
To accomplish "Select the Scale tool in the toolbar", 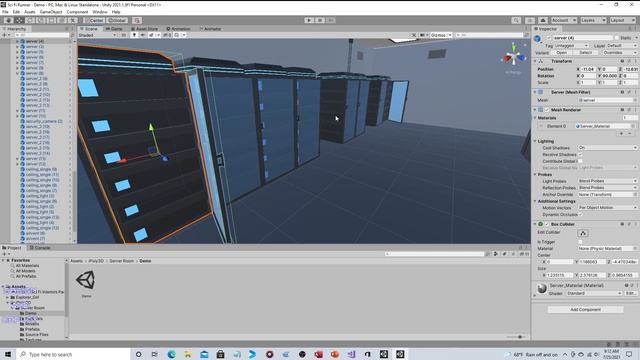I will pyautogui.click(x=41, y=20).
